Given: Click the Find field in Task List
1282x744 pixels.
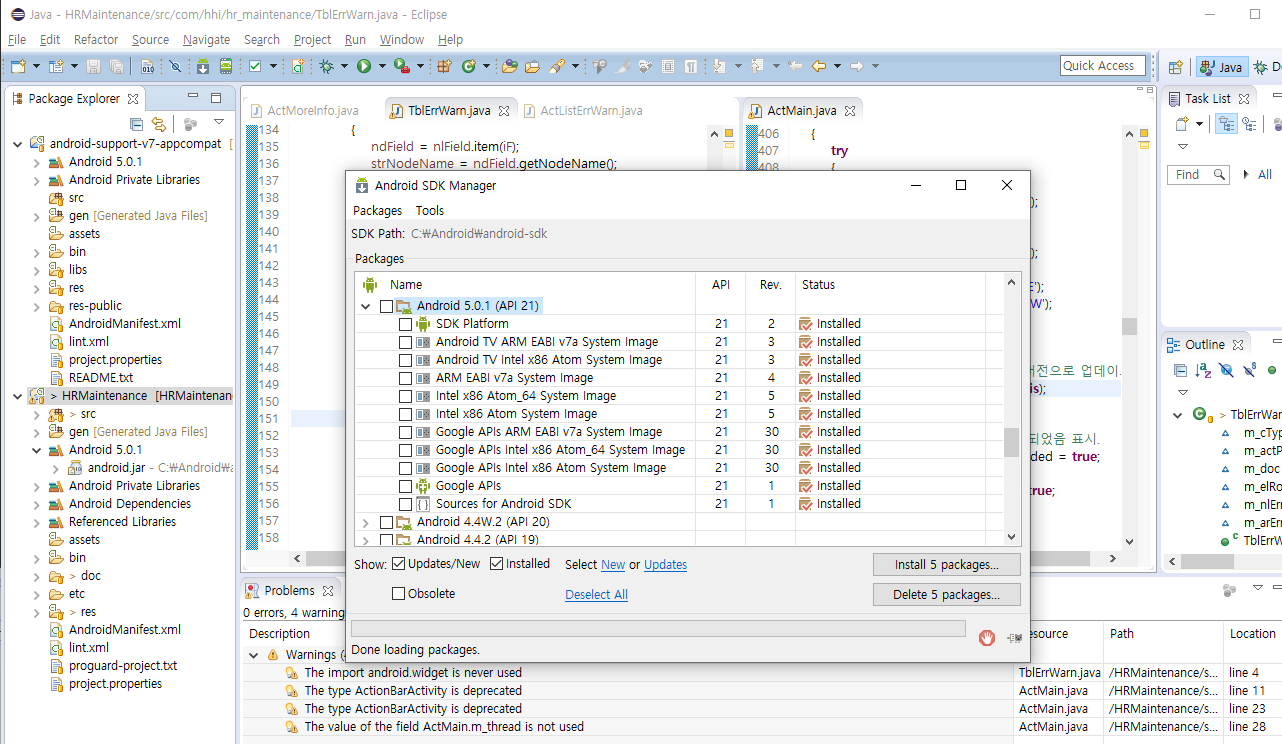Looking at the screenshot, I should click(x=1198, y=174).
